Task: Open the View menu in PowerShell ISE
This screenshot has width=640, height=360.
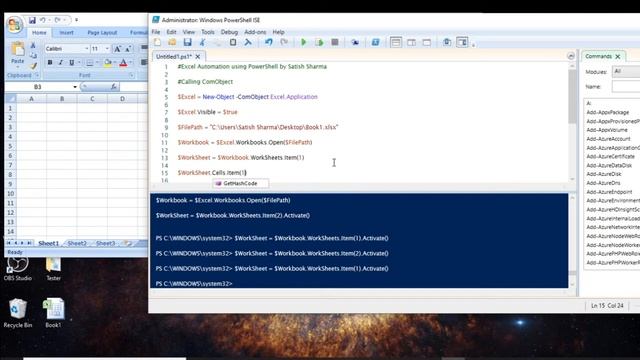Action: click(x=189, y=32)
